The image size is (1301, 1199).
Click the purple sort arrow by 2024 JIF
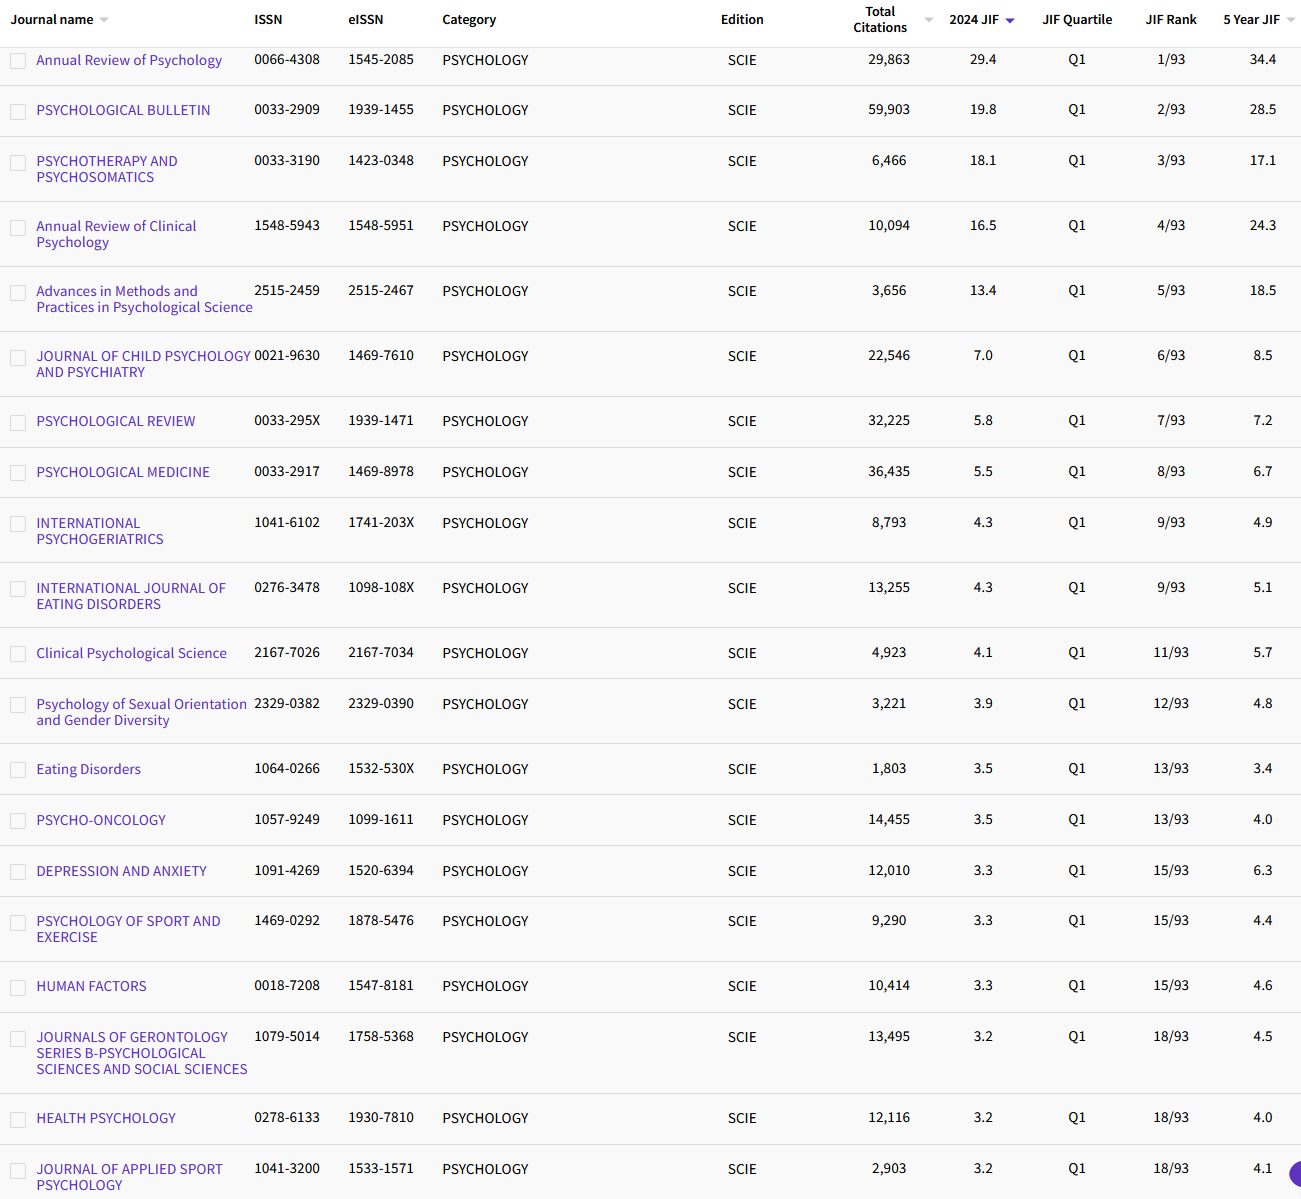click(x=1010, y=20)
